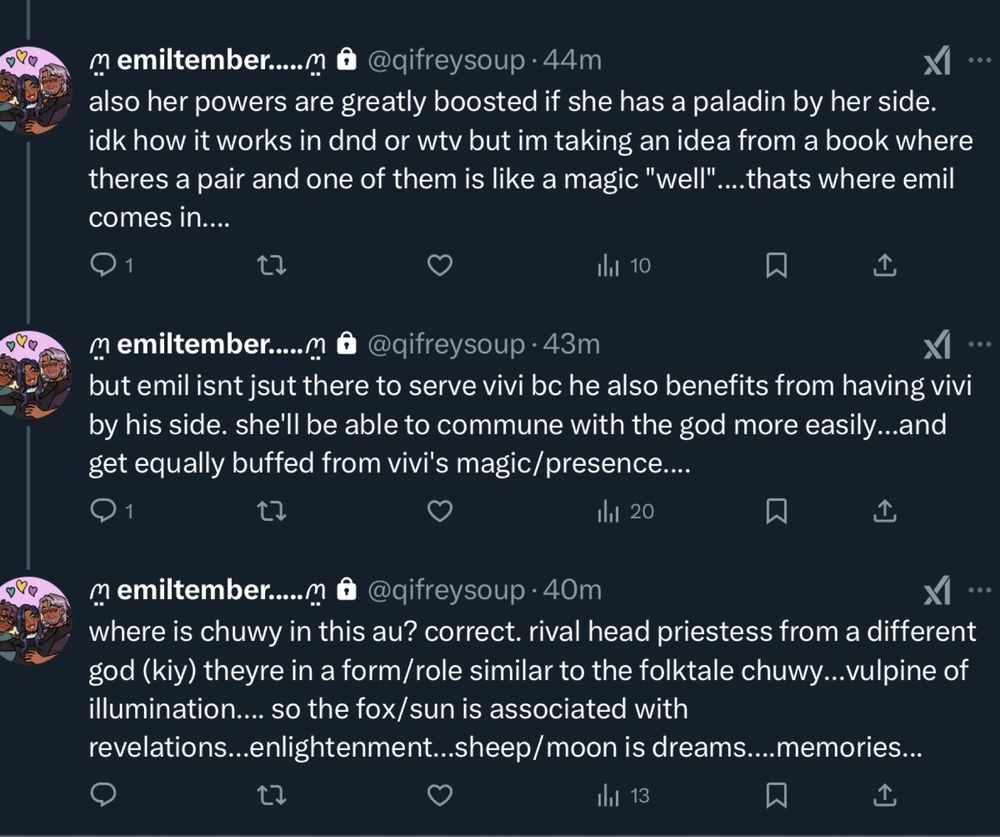Retweet the tweet posted 43m ago
The image size is (1000, 837).
point(272,511)
